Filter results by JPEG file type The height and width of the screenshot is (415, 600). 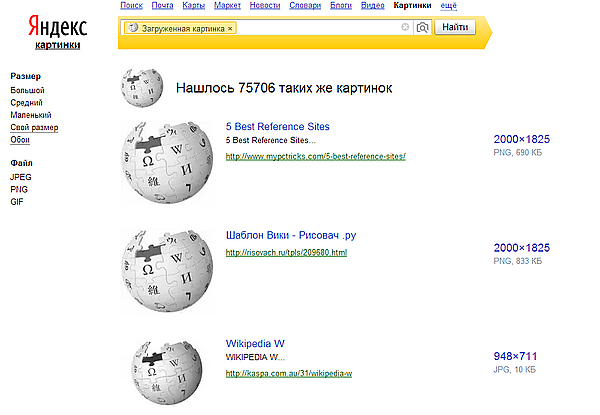point(21,177)
